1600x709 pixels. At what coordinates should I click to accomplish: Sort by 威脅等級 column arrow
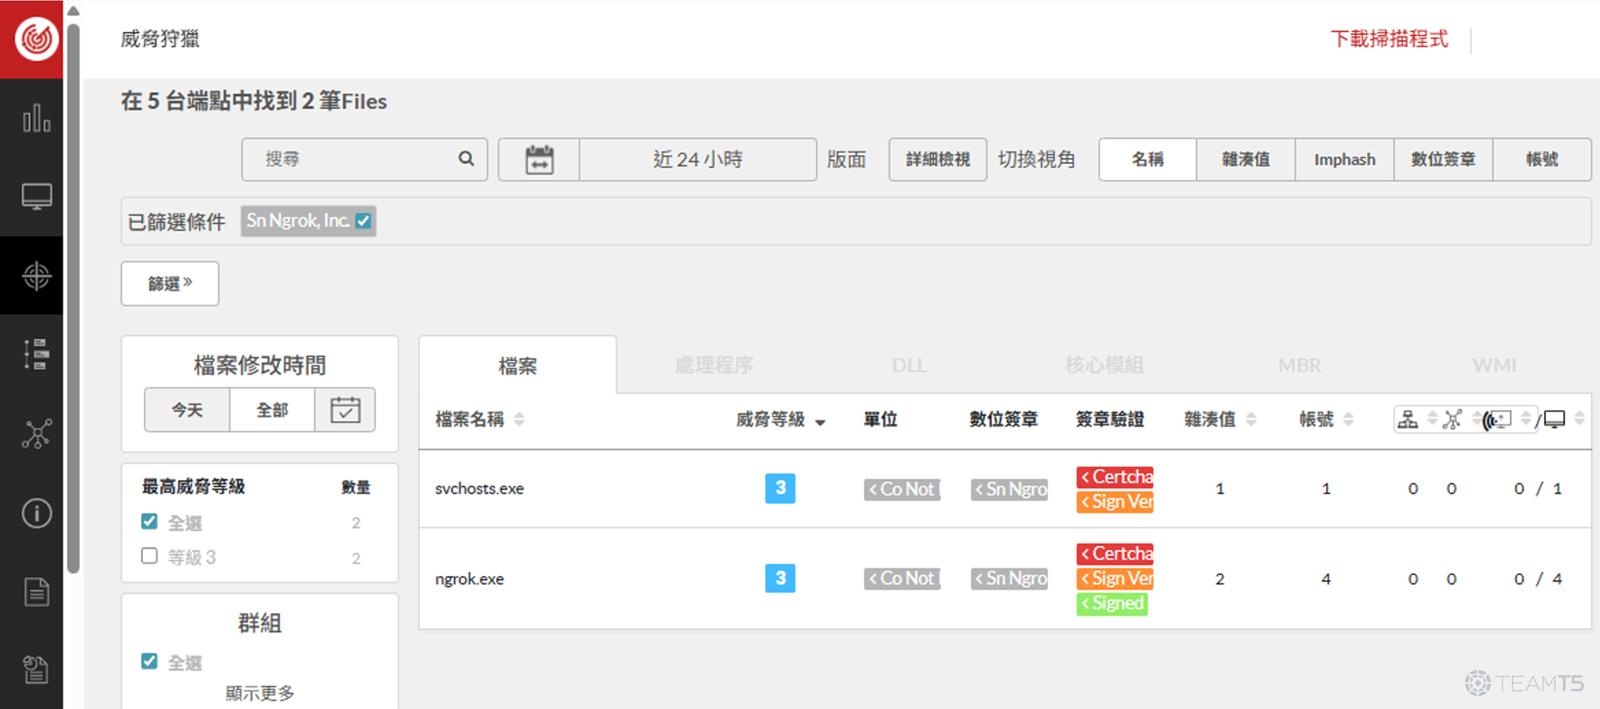click(x=820, y=422)
